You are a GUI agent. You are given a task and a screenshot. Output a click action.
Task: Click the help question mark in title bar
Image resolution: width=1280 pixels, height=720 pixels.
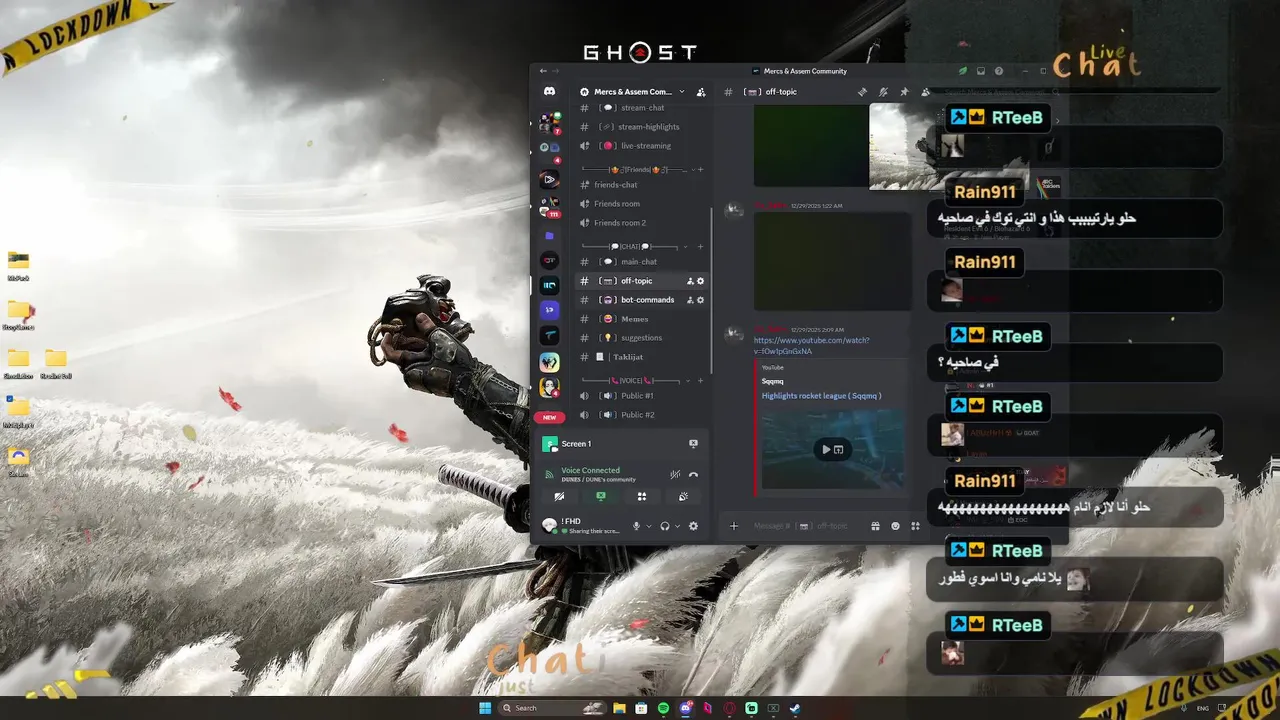pos(999,71)
